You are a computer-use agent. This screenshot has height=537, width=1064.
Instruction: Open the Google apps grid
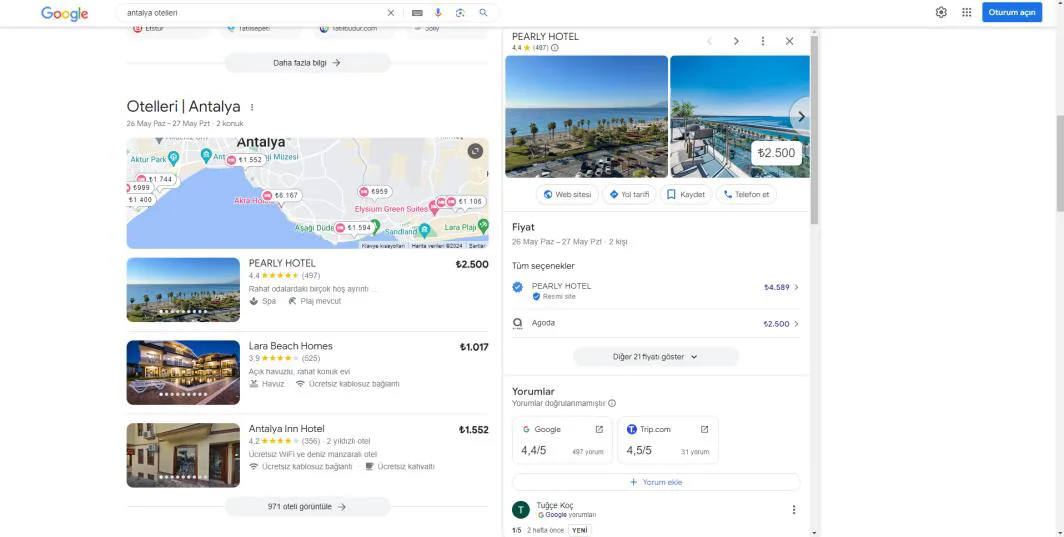[967, 12]
